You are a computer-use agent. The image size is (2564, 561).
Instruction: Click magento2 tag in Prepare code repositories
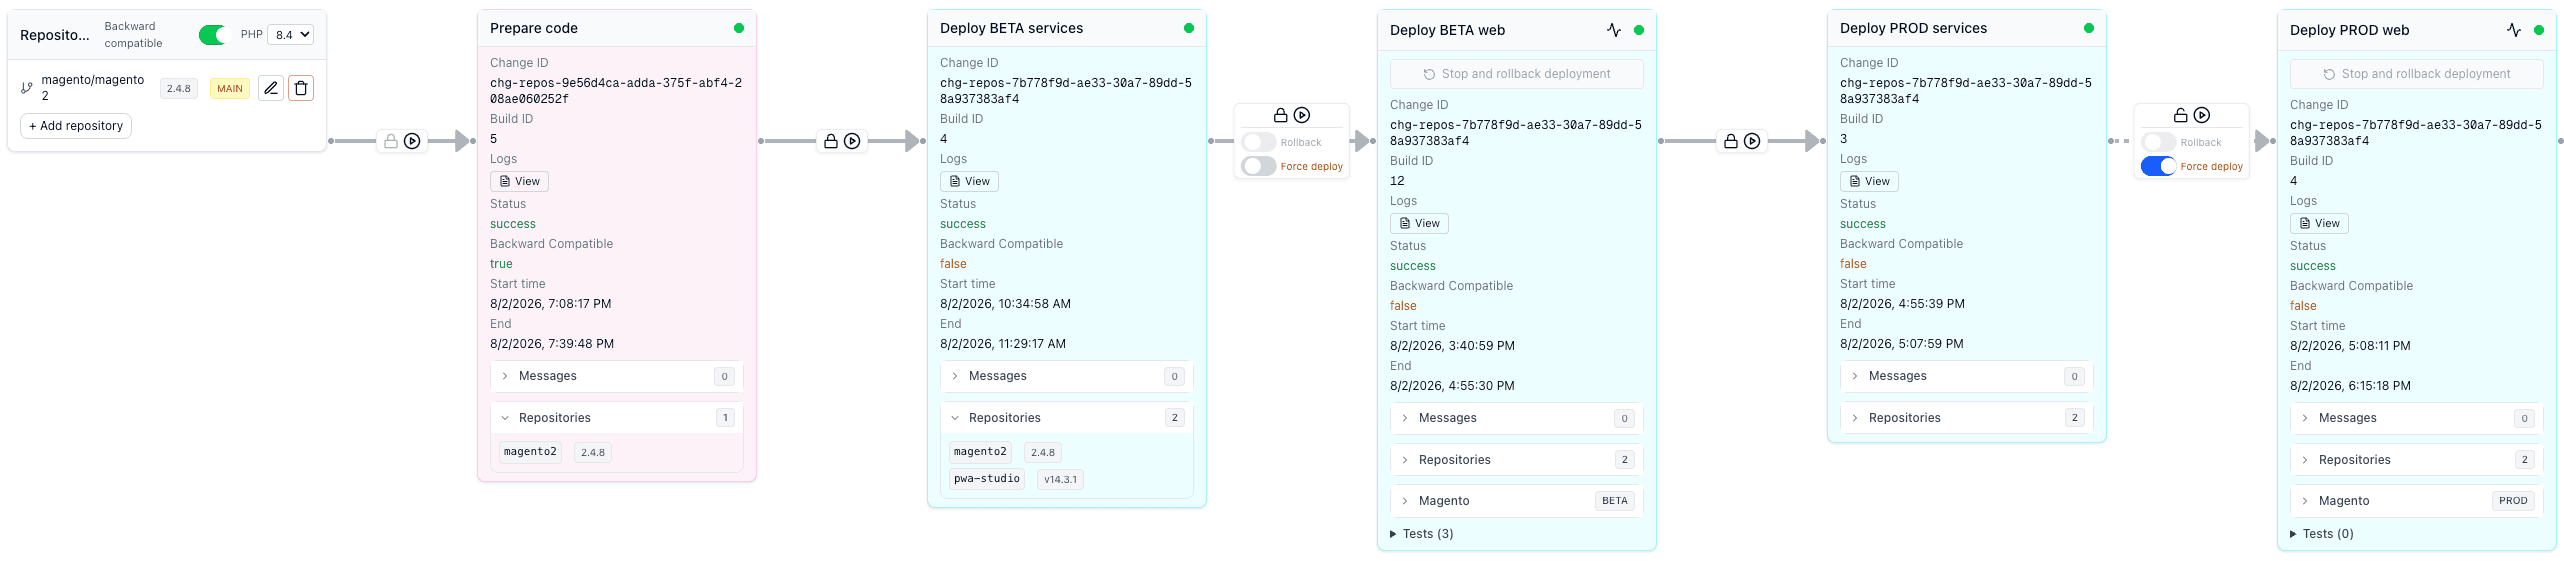pyautogui.click(x=530, y=452)
